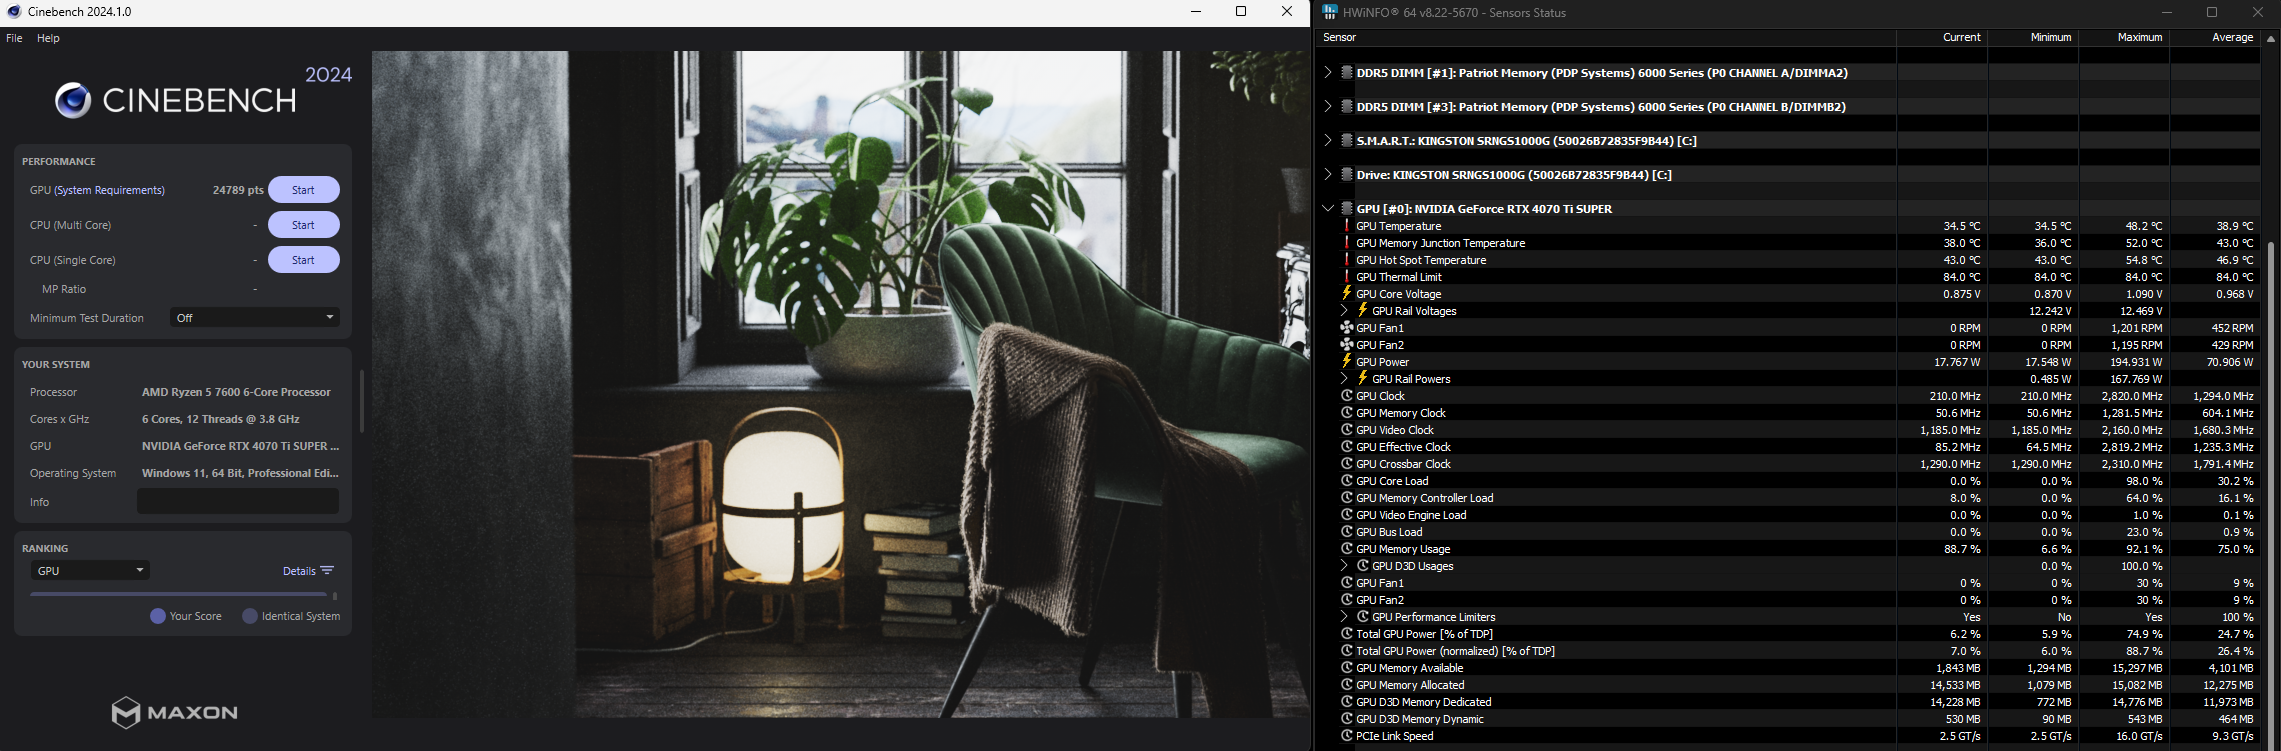The width and height of the screenshot is (2281, 751).
Task: Click the ranking Details filter link
Action: 299,571
